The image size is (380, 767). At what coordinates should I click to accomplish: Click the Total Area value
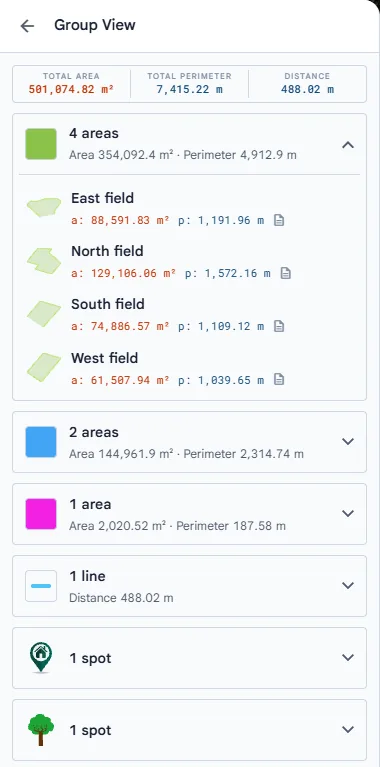point(71,90)
